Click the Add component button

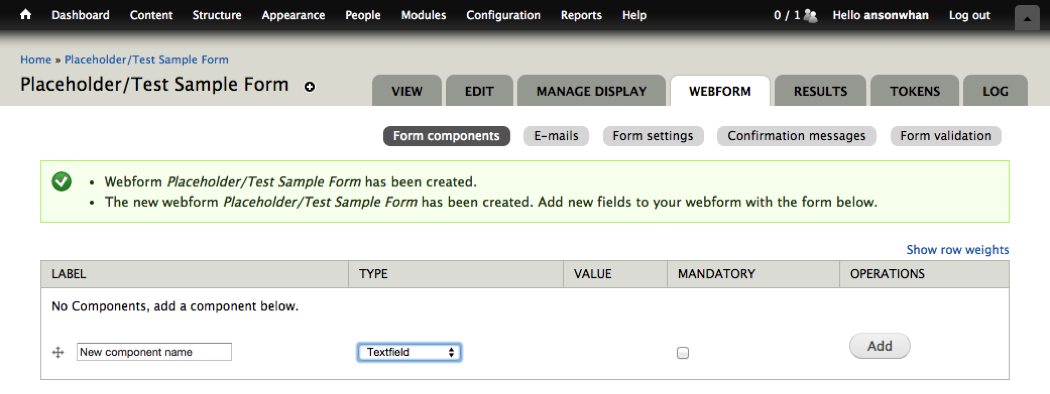[x=880, y=346]
